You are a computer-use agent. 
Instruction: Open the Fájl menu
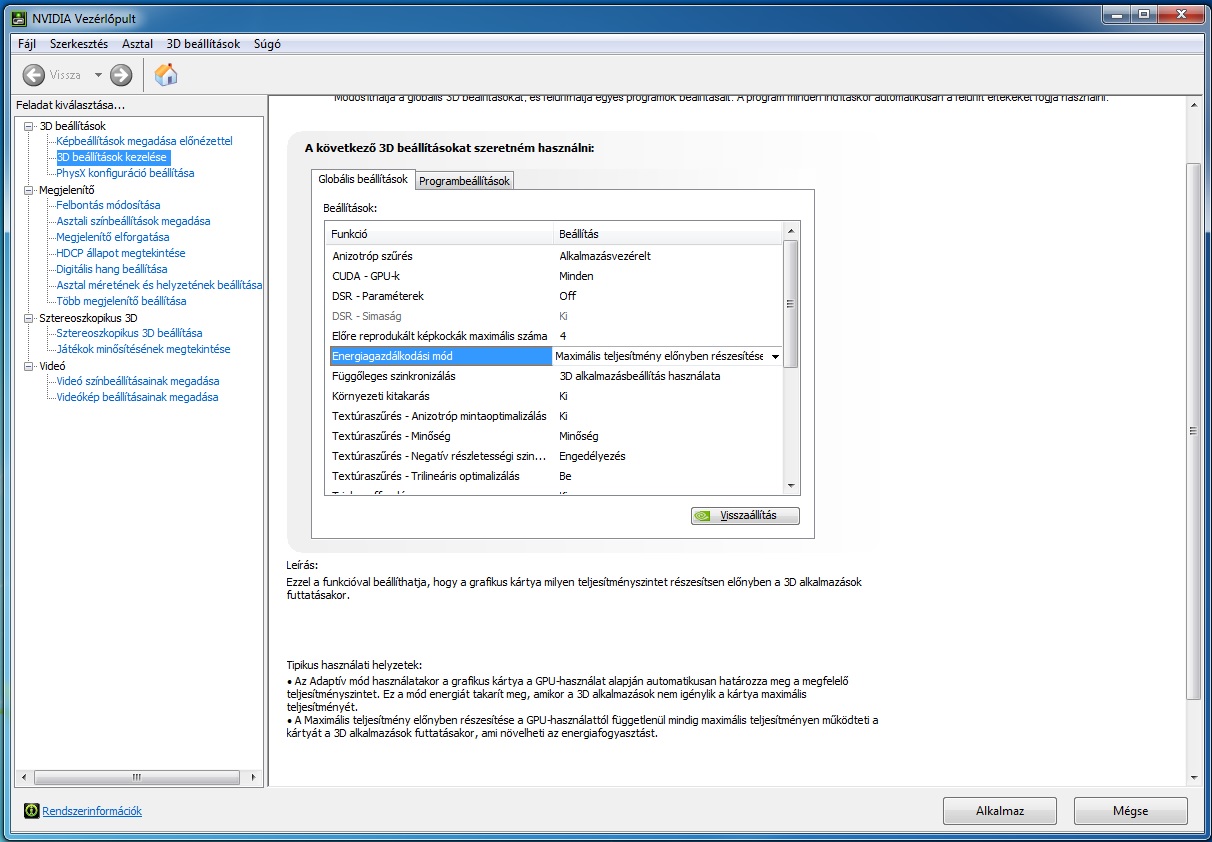click(27, 44)
